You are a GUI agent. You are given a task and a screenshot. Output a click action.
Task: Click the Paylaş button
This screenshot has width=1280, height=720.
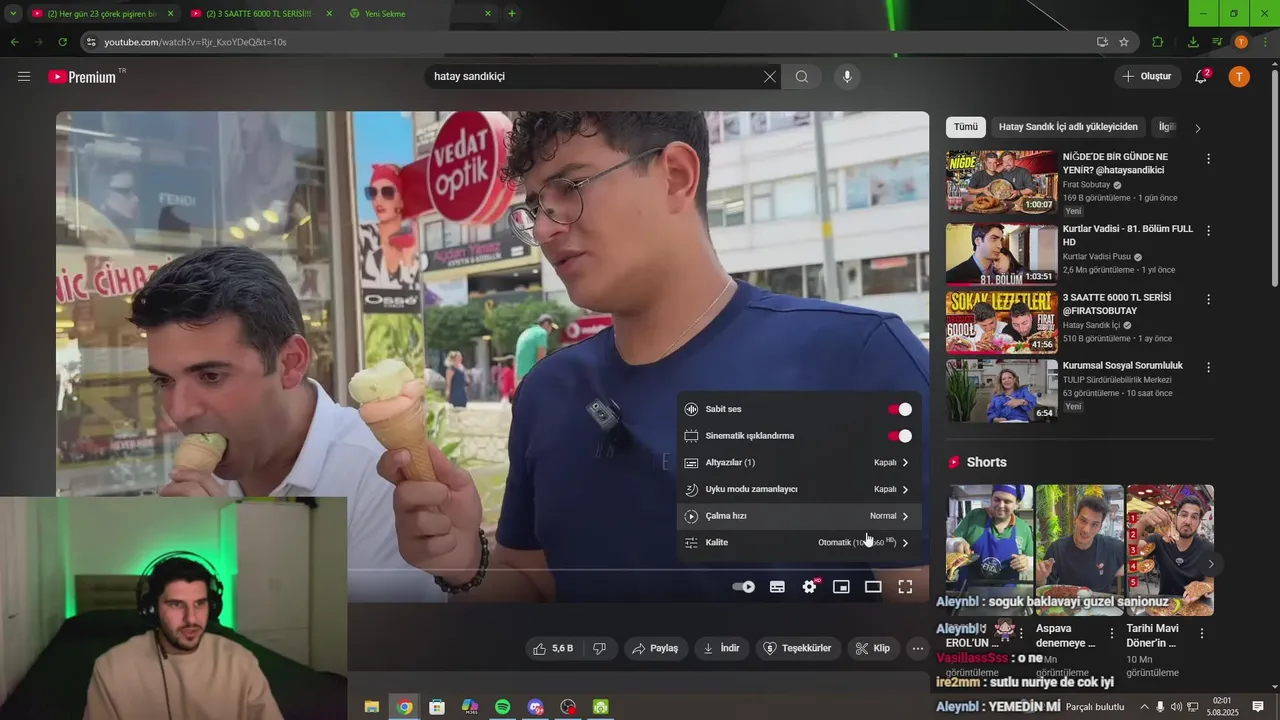pos(655,648)
